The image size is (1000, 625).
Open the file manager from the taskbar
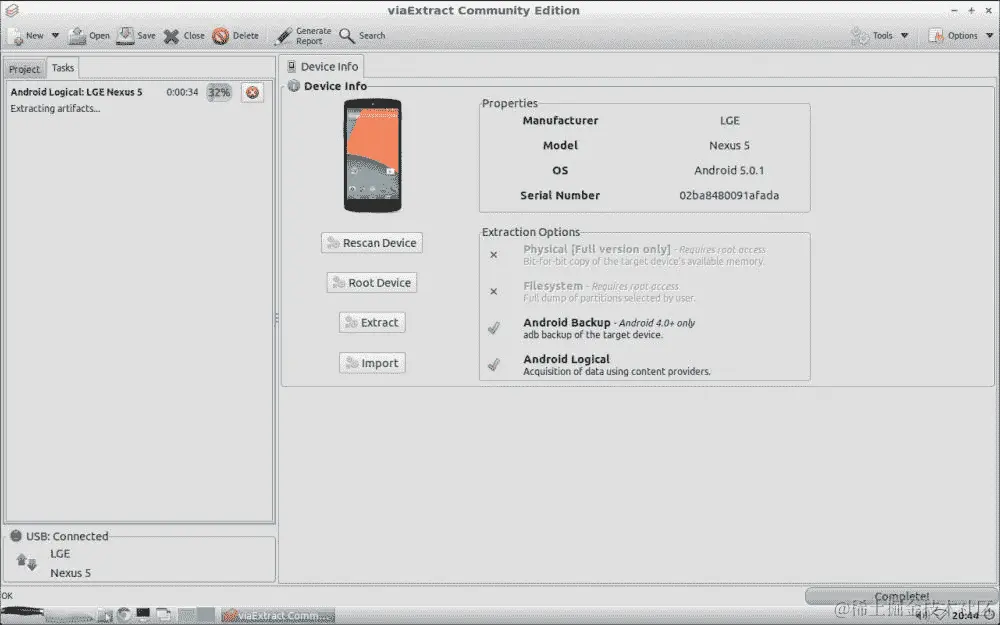point(105,615)
